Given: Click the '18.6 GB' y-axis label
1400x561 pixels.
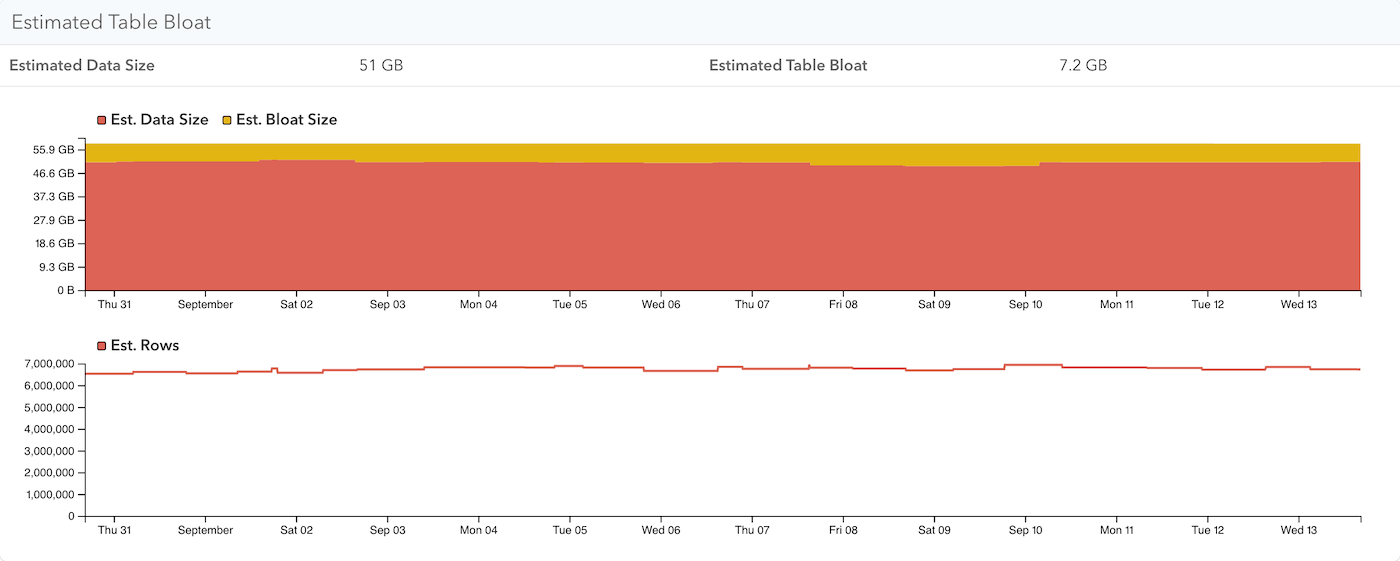Looking at the screenshot, I should 53,244.
